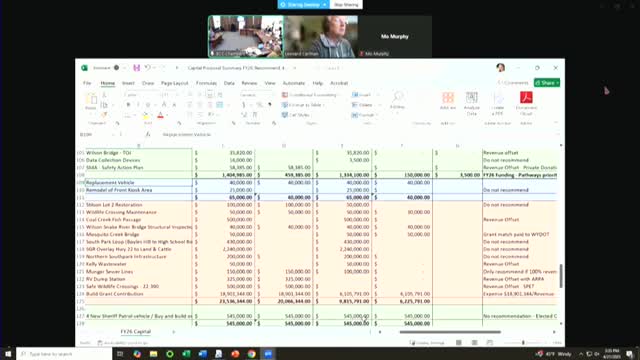Screen dimensions: 640x360
Task: Click the Undo arrow icon
Action: coord(147,68)
